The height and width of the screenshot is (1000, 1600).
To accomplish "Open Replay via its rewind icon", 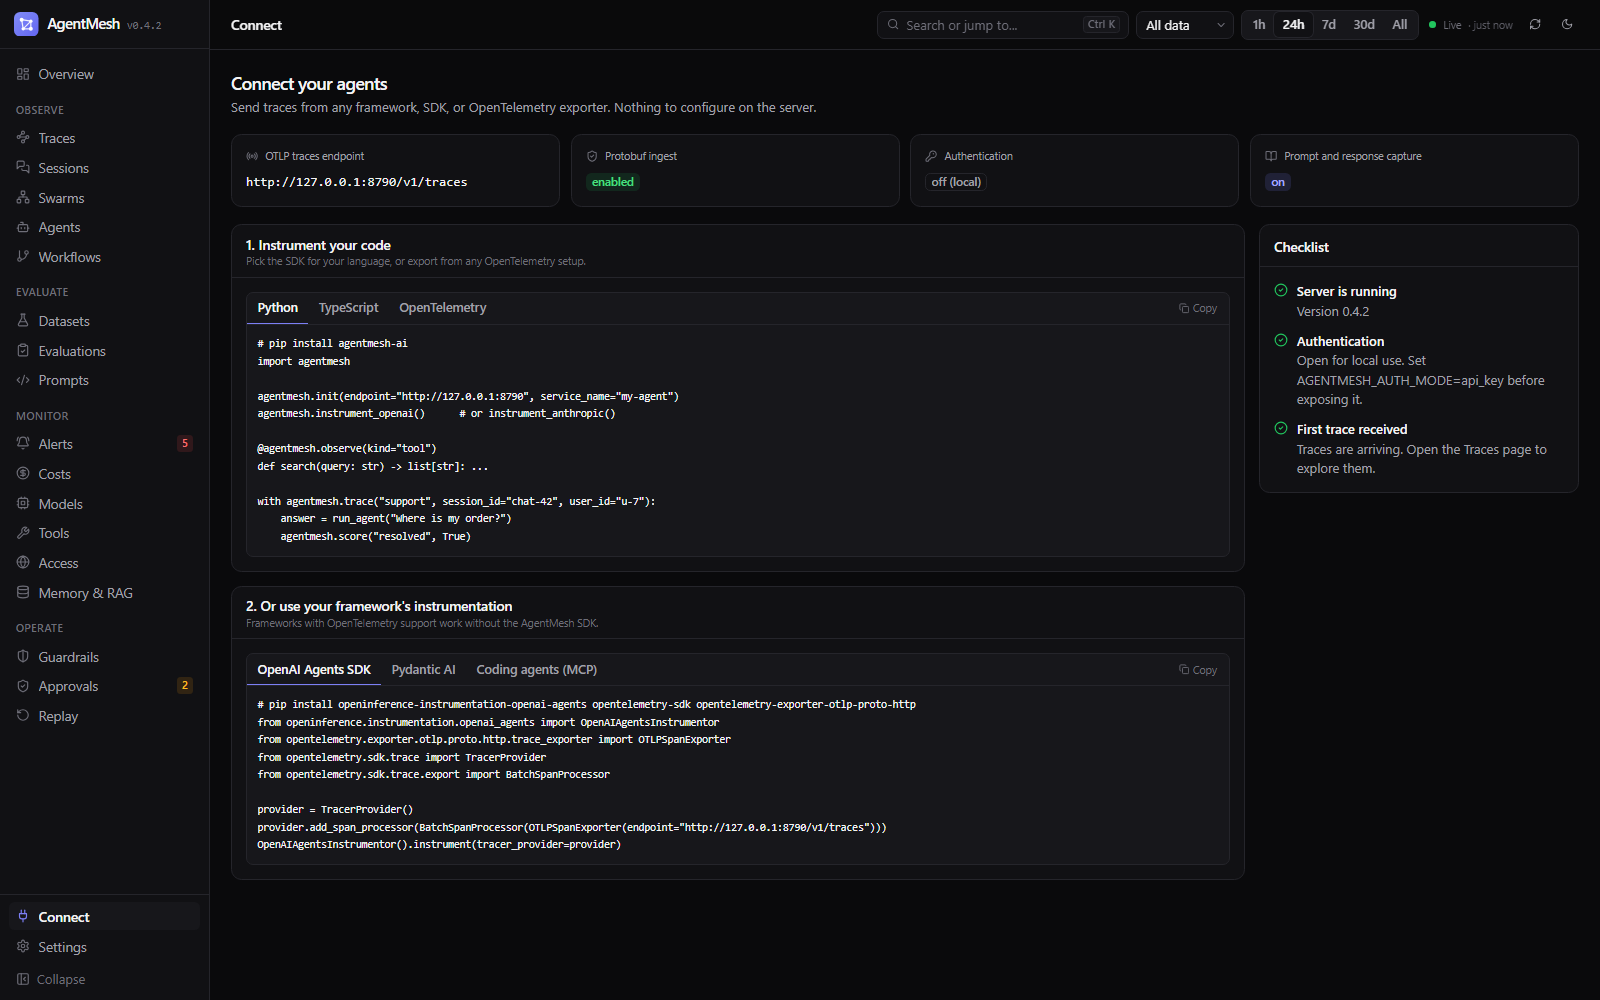I will (23, 716).
